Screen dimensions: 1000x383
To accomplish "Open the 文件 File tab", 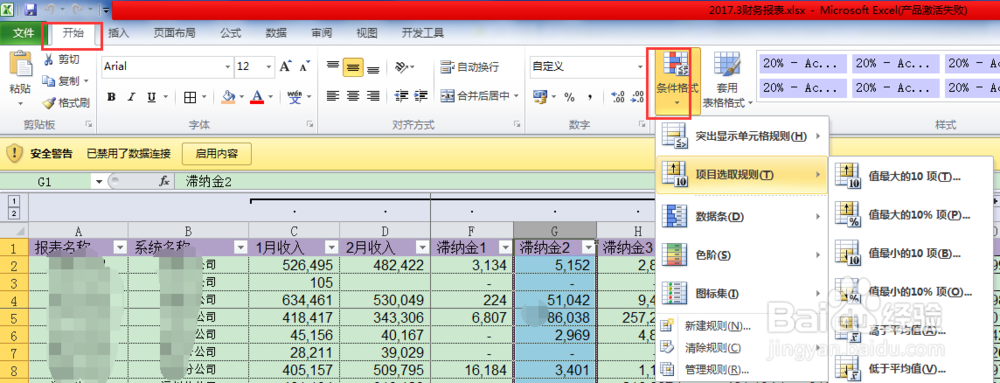I will [x=23, y=33].
